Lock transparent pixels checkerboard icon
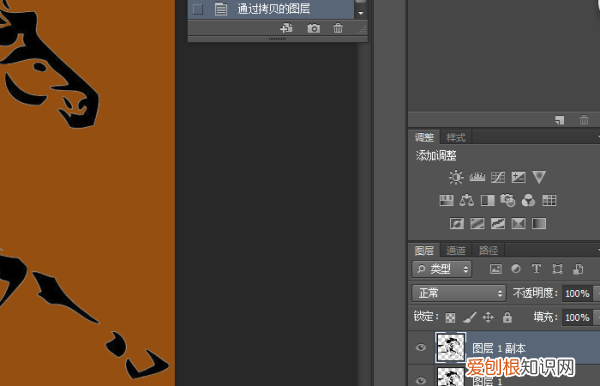 450,318
